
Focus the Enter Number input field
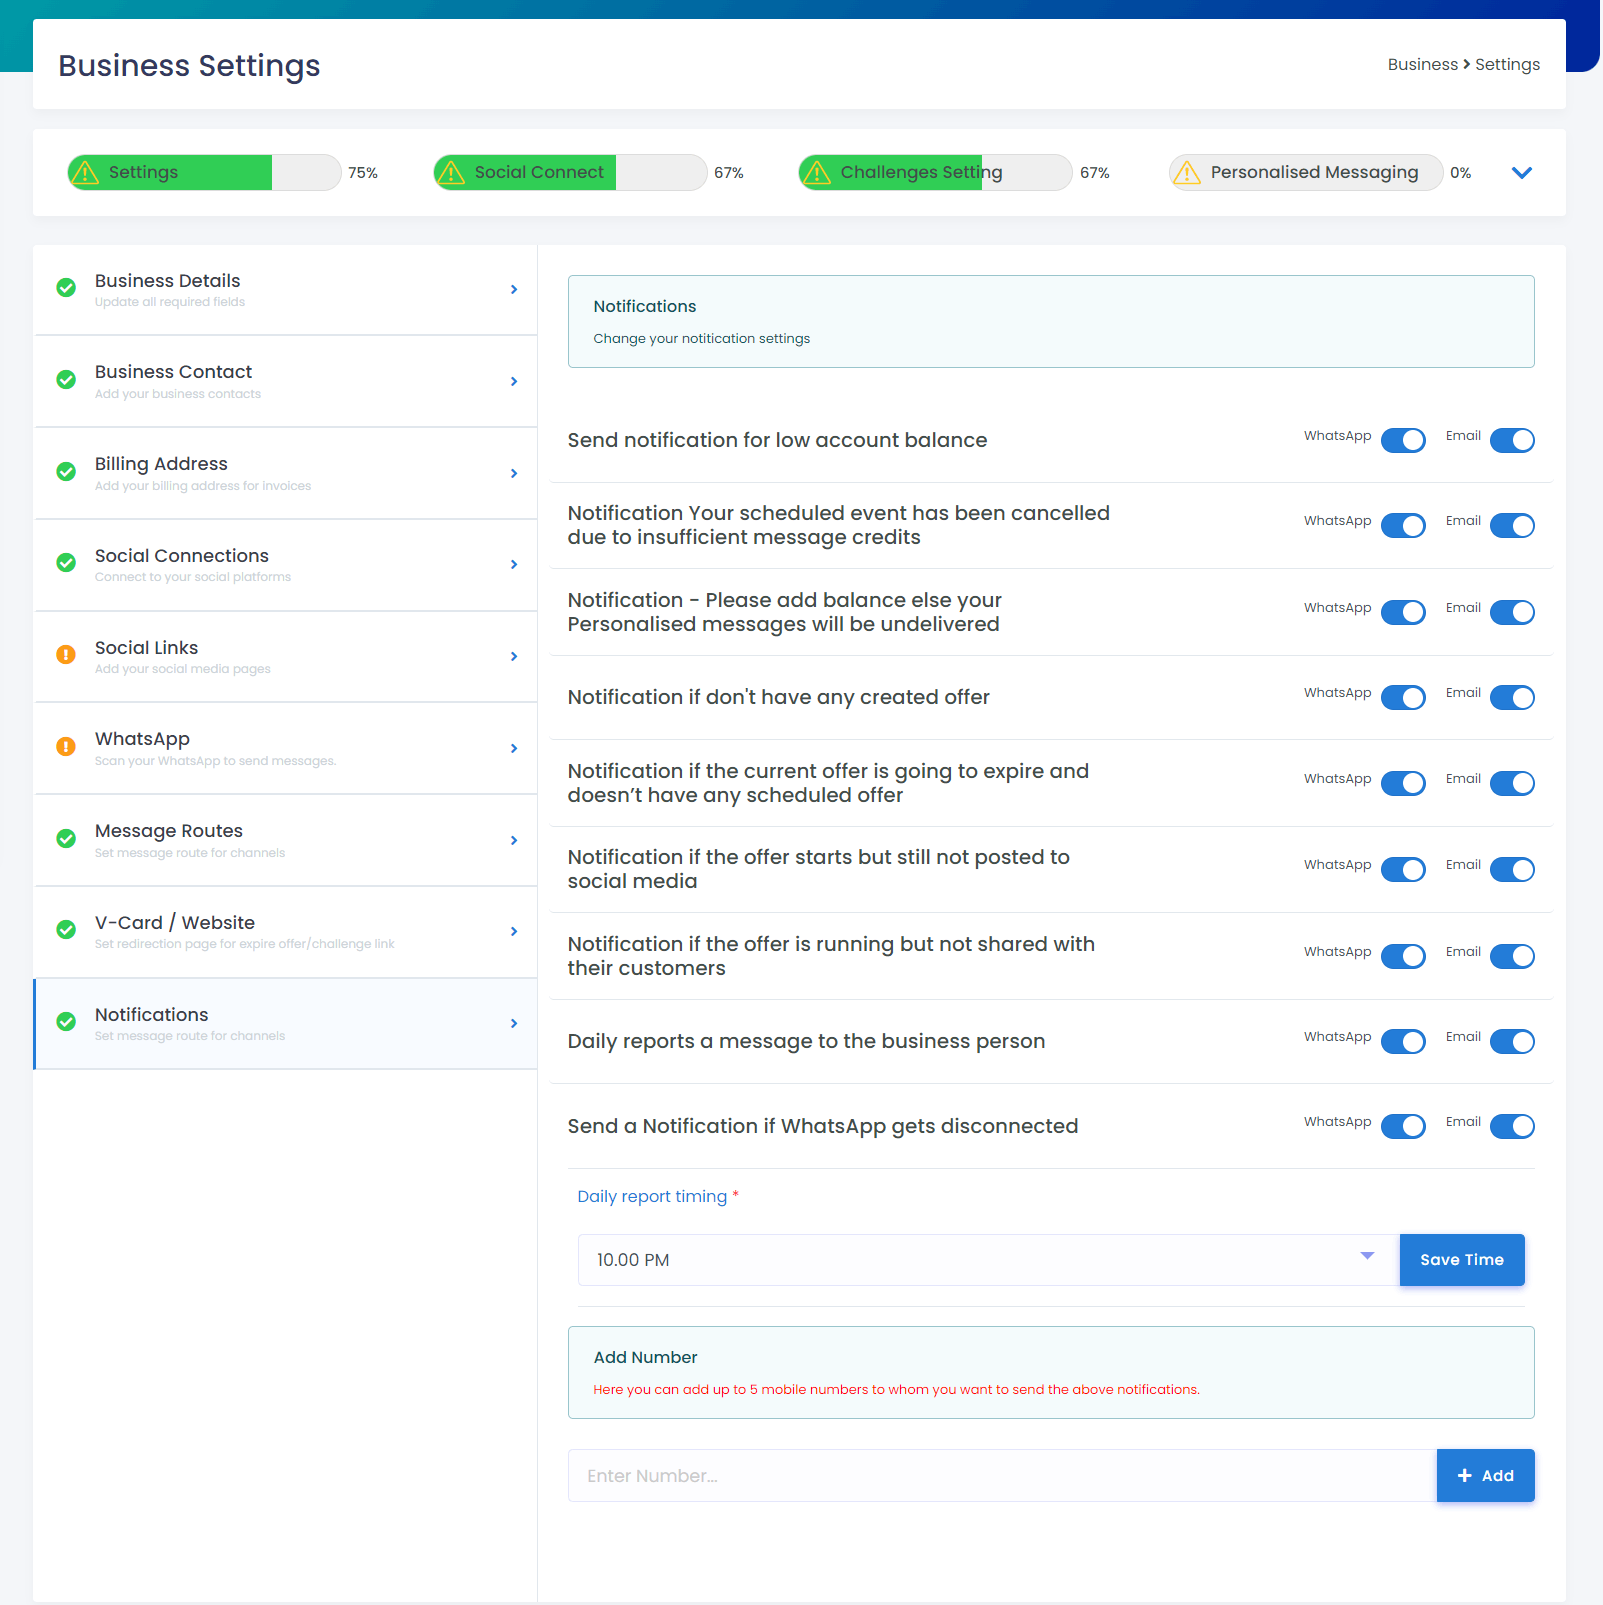point(1002,1476)
